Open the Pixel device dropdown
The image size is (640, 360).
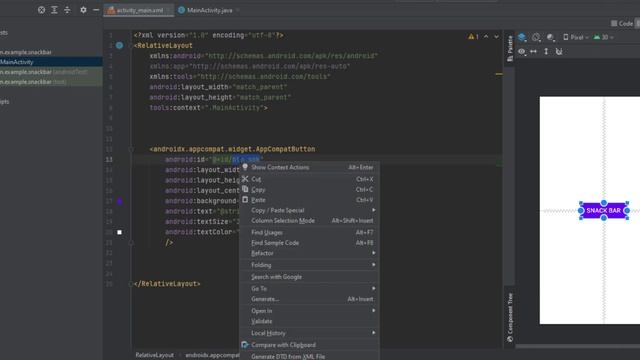(576, 38)
